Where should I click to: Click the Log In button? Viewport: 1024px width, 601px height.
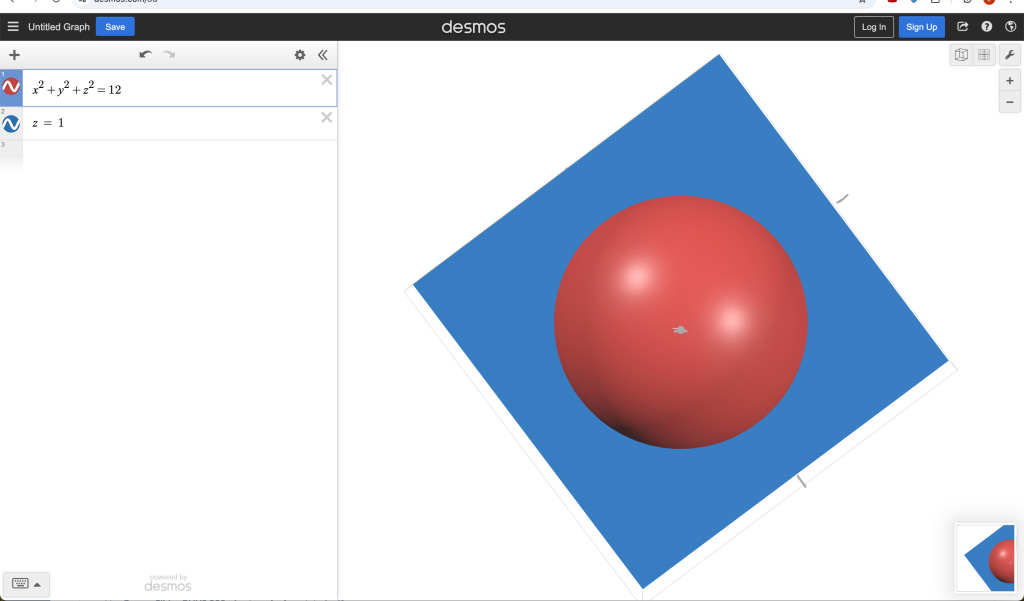click(x=874, y=27)
